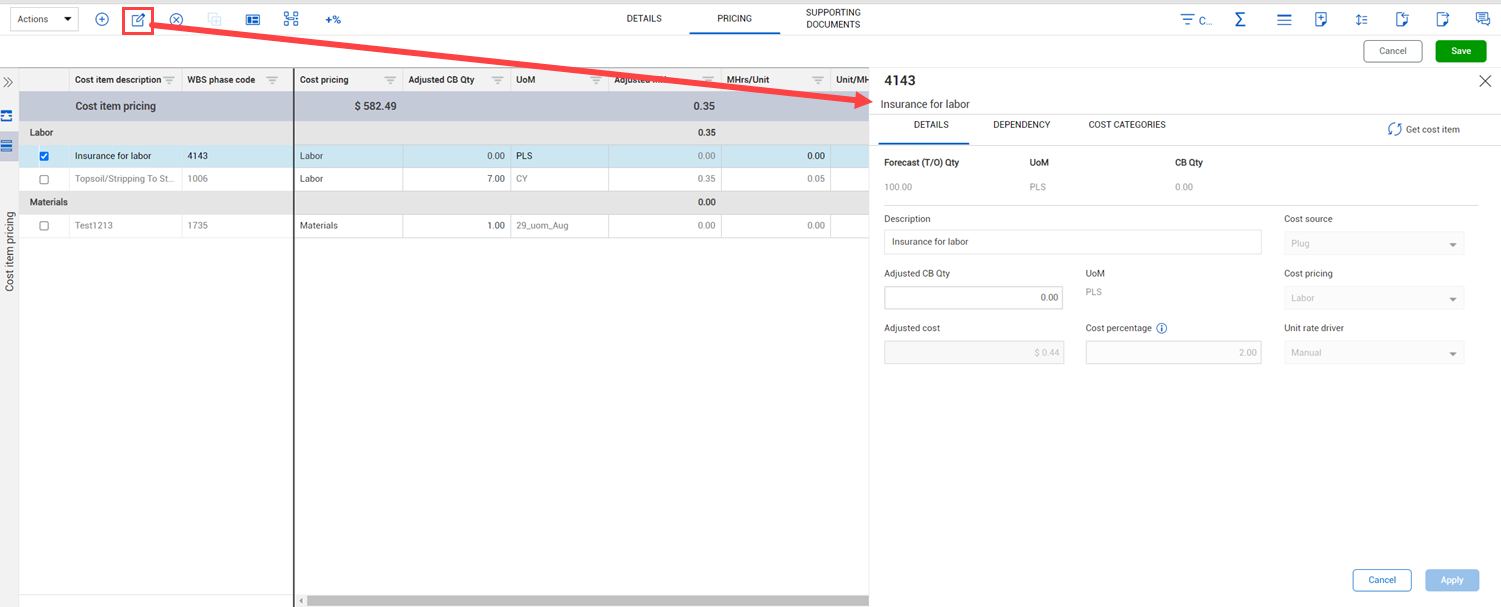Click the green Save button
Viewport: 1501px width, 607px height.
[x=1460, y=51]
